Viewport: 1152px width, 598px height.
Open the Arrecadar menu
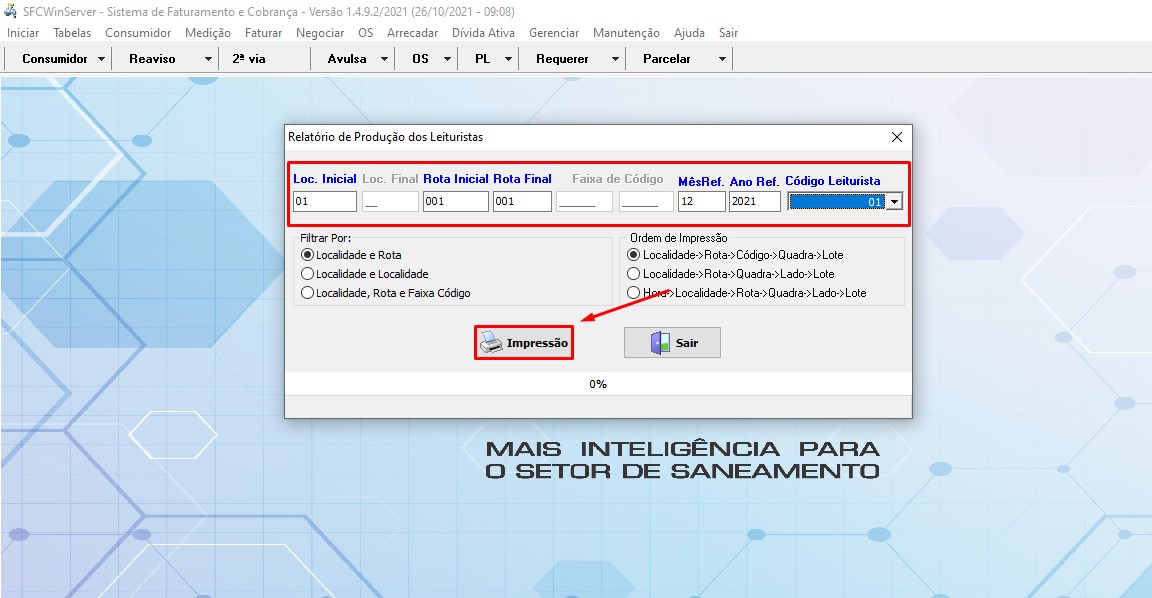click(x=412, y=33)
